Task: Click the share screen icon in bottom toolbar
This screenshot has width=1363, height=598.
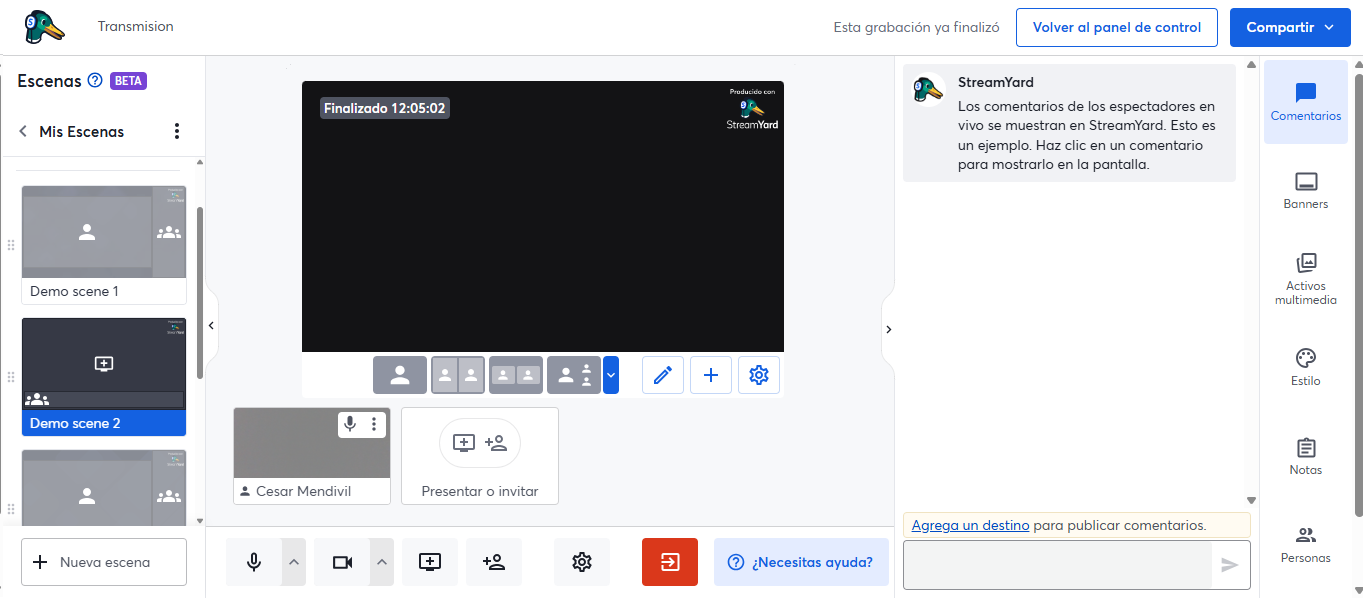Action: (429, 562)
